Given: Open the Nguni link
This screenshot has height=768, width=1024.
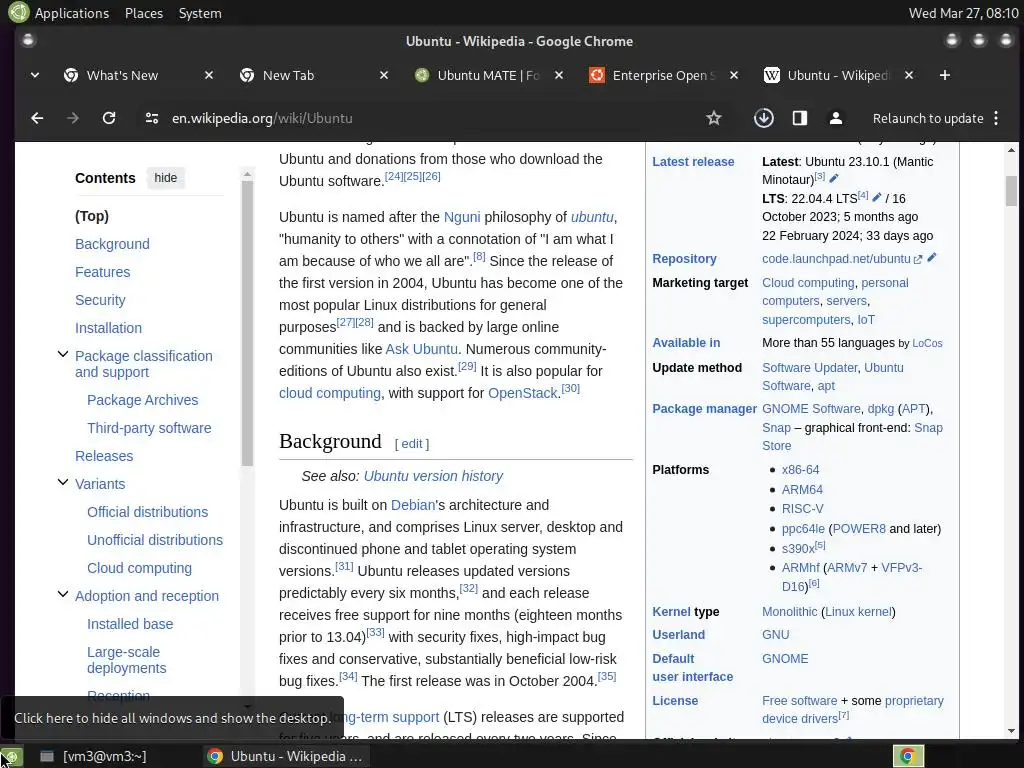Looking at the screenshot, I should click(462, 217).
